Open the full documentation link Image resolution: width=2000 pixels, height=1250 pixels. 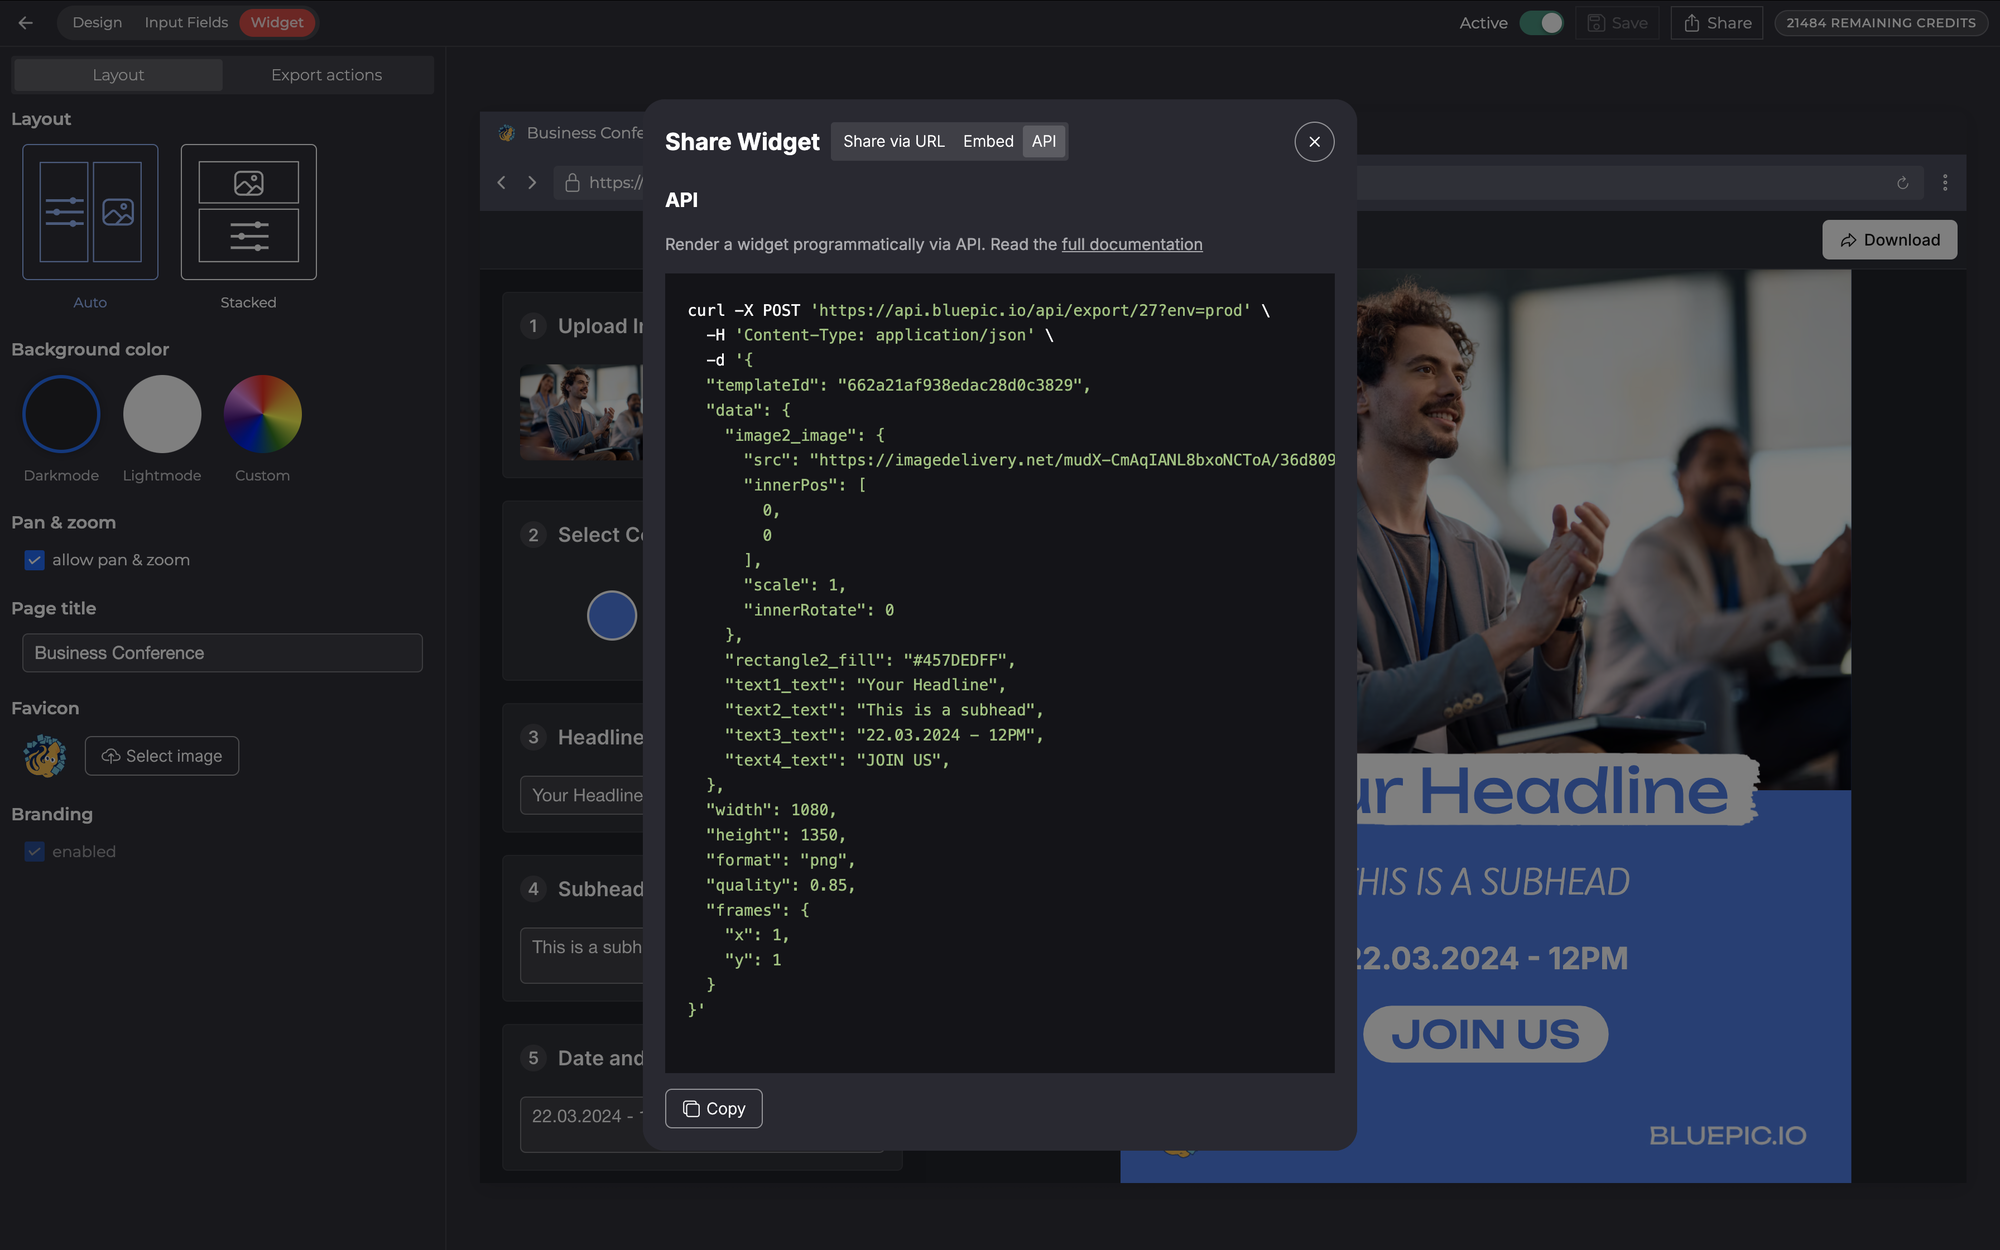pos(1132,244)
